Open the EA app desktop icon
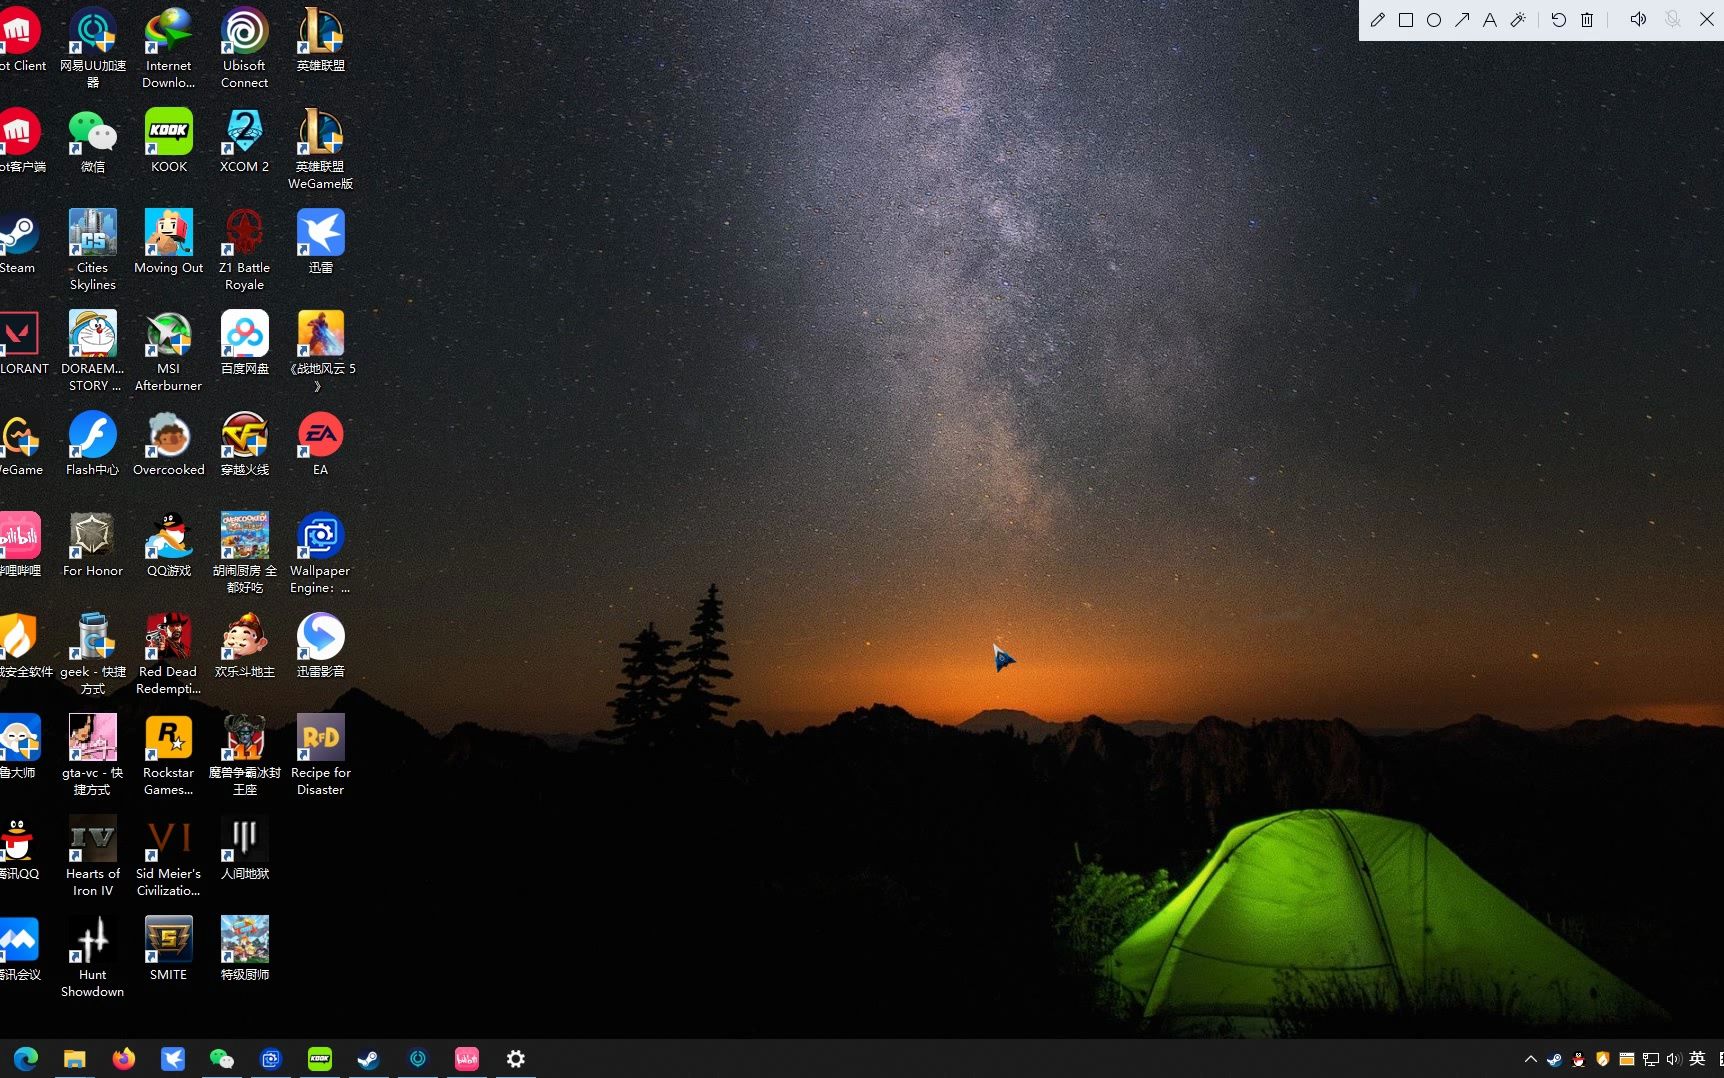The width and height of the screenshot is (1724, 1078). tap(321, 444)
